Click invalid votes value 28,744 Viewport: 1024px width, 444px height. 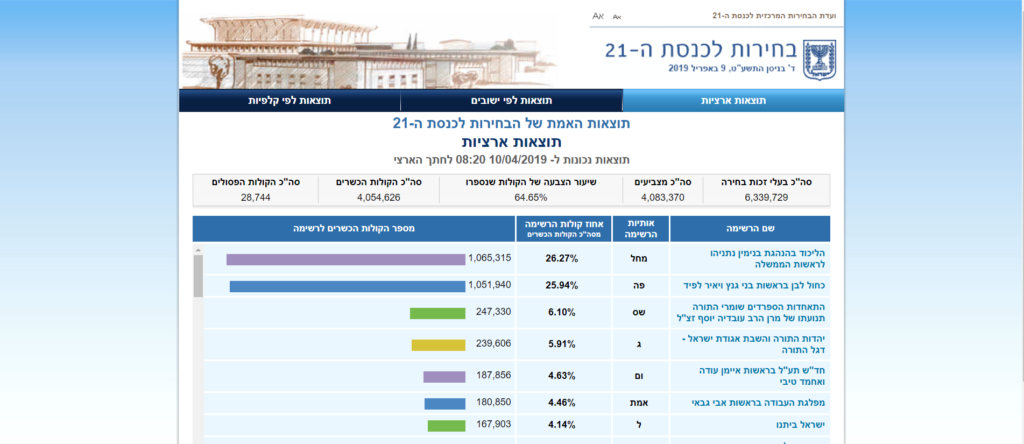[x=255, y=197]
